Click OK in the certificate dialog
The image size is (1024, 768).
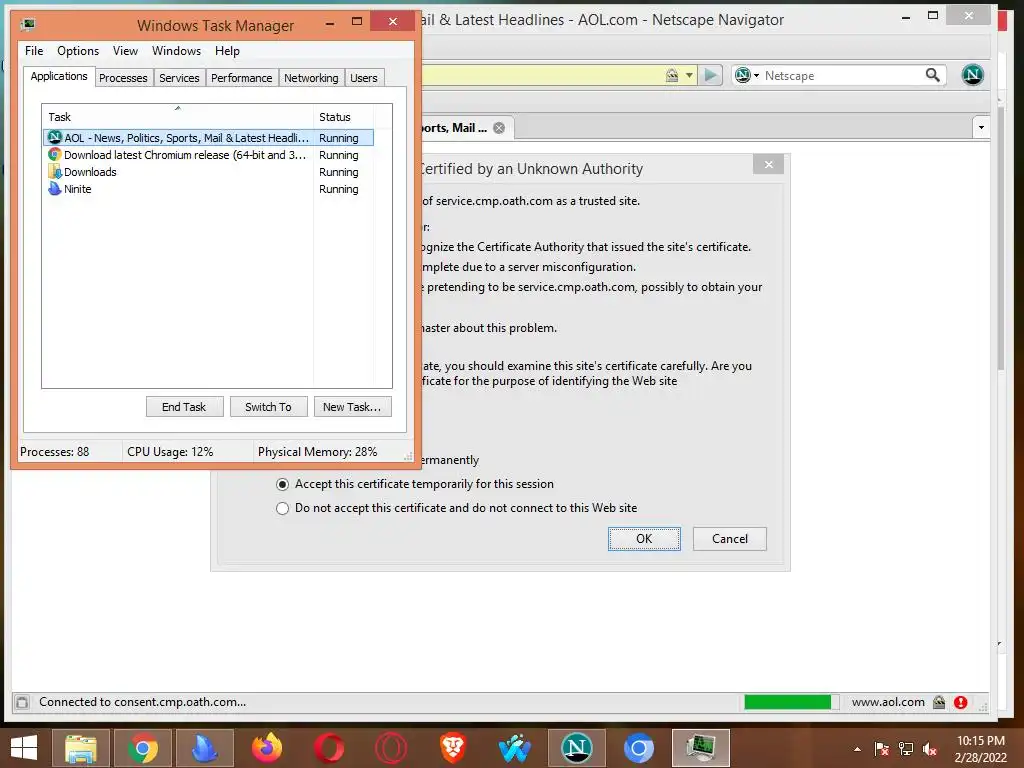pos(644,539)
